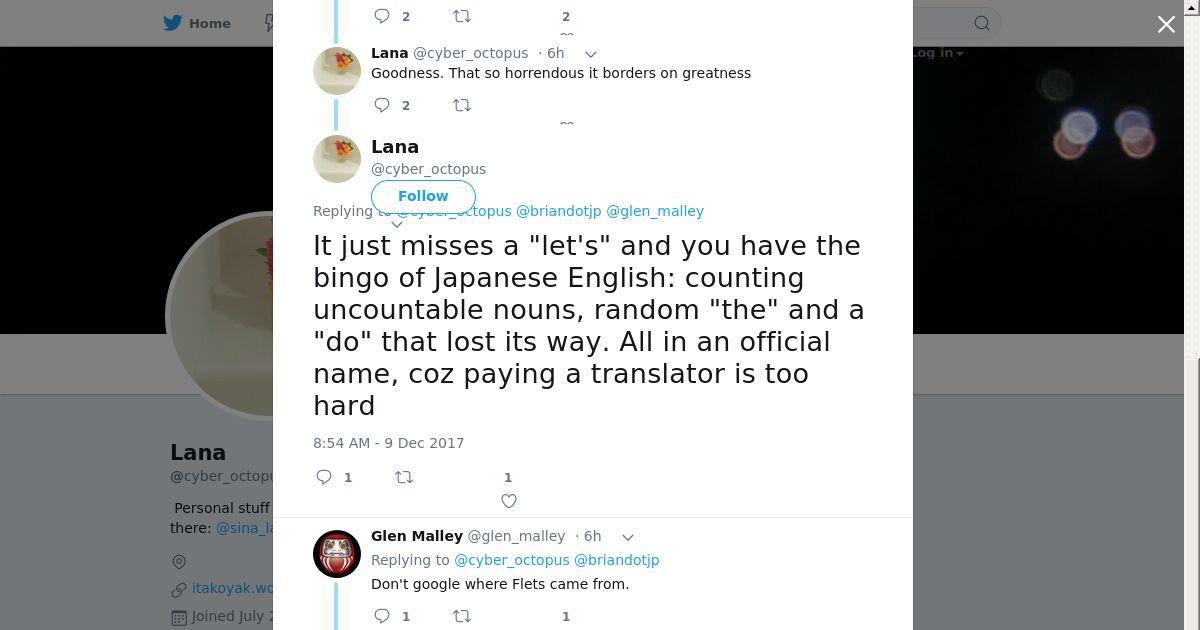
Task: Like the main Lana tweet
Action: (509, 501)
